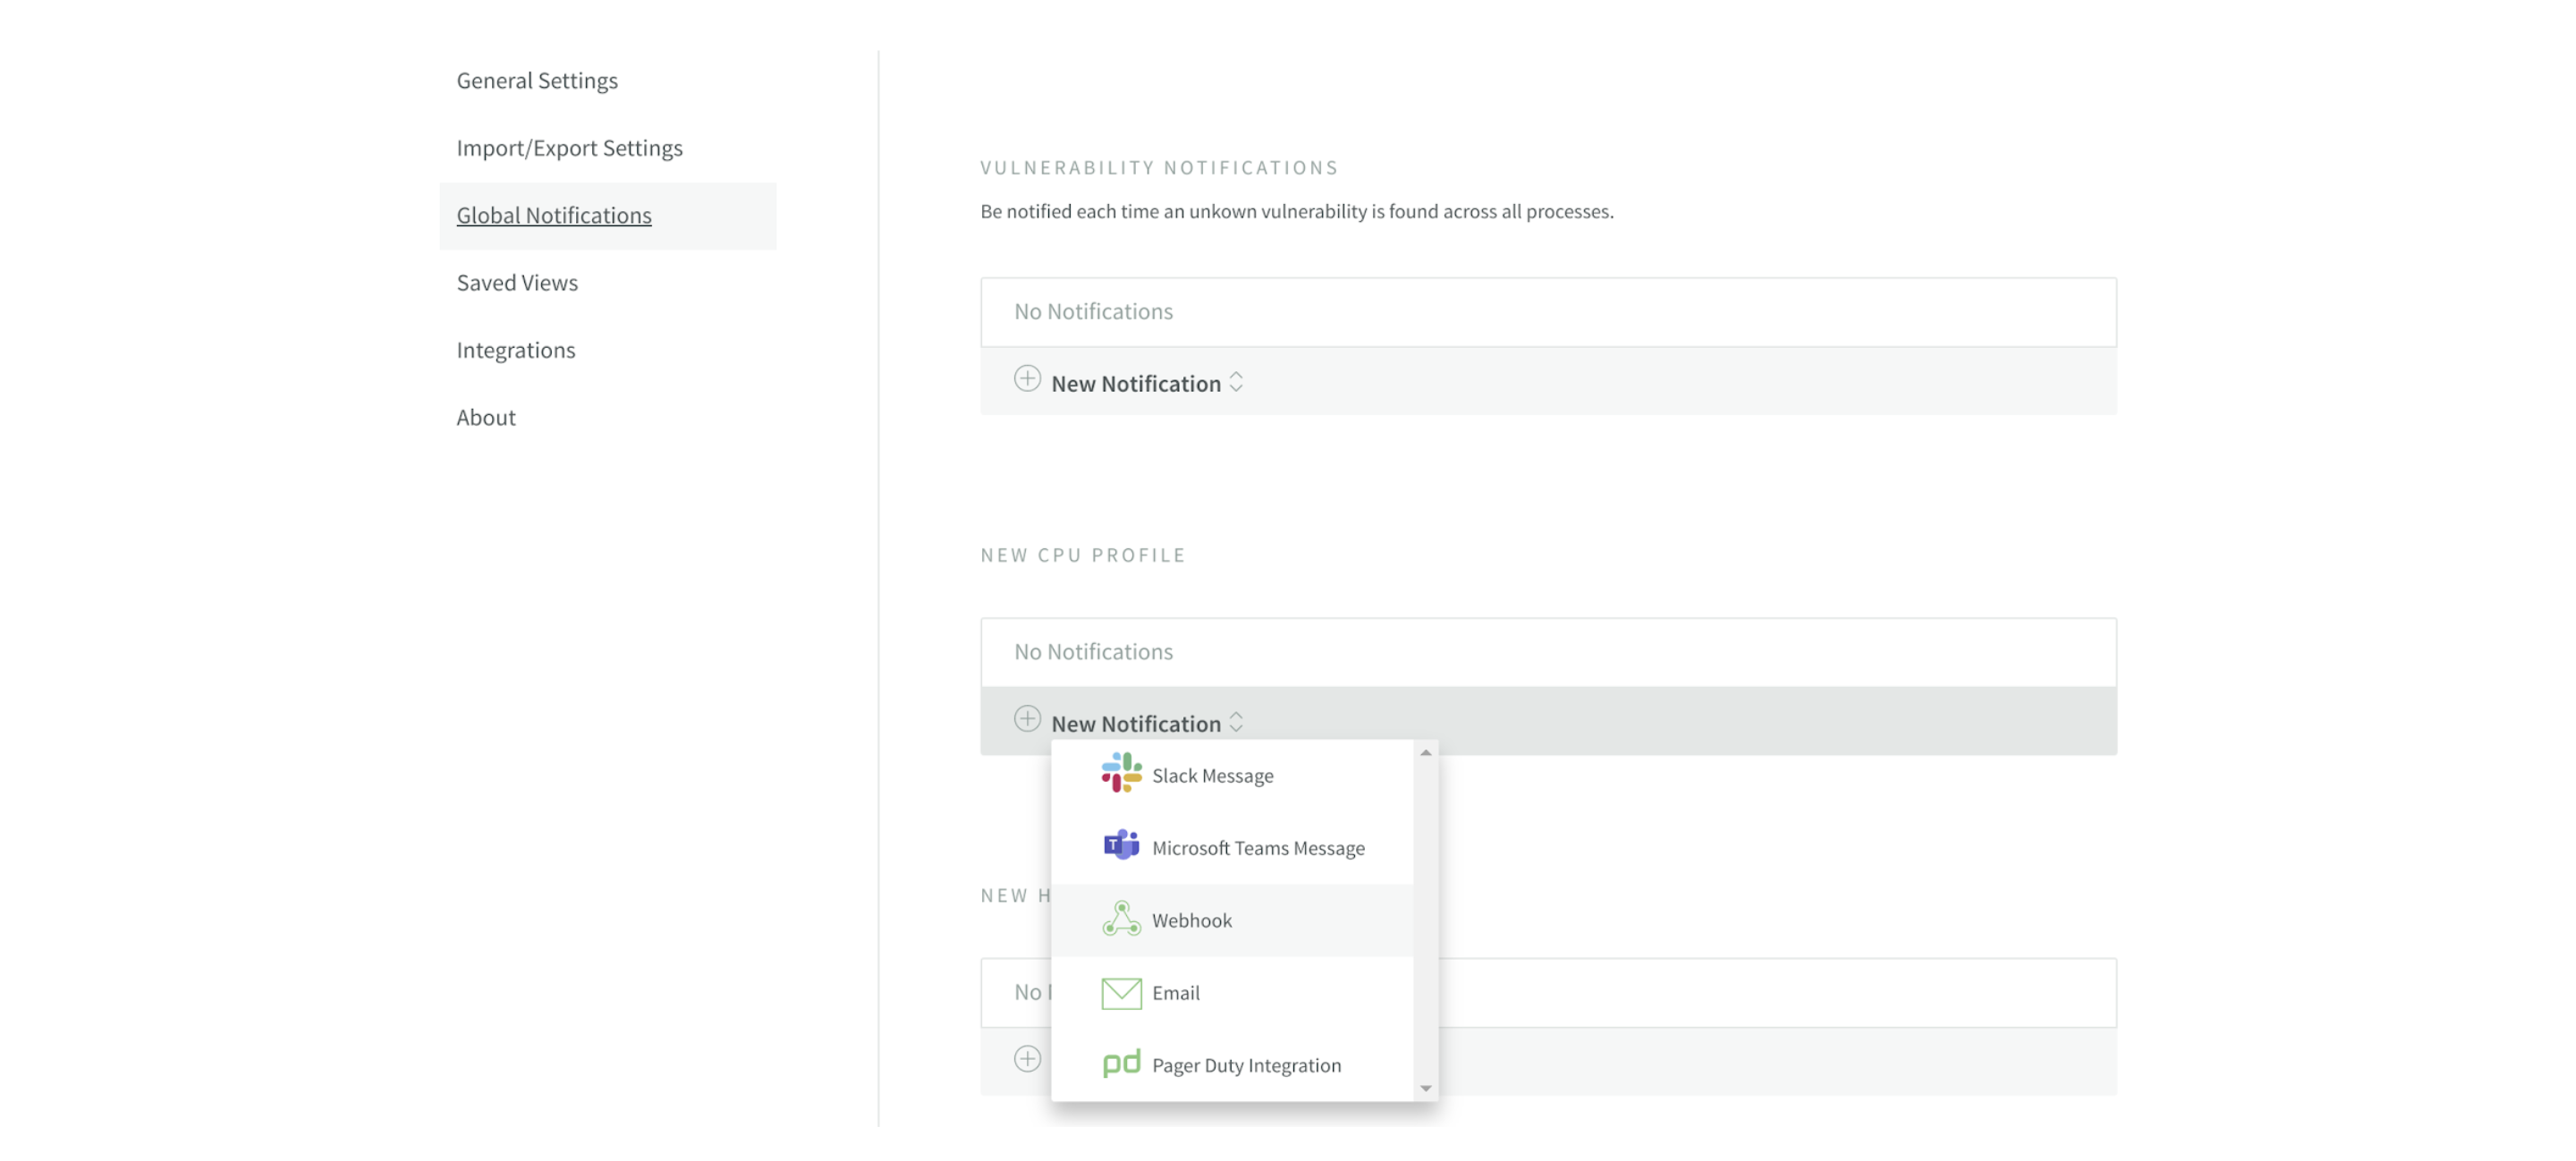
Task: Click the bottom partially hidden plus icon
Action: point(1027,1060)
